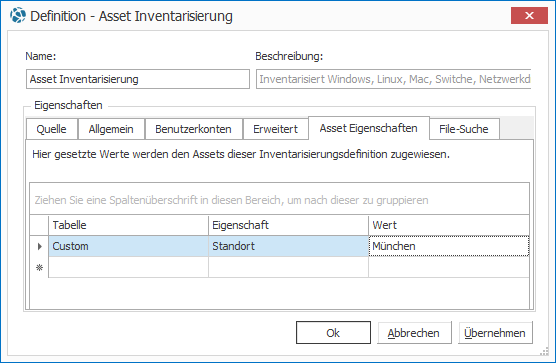Sort by the Tabelle column header
The height and width of the screenshot is (363, 556).
click(x=128, y=225)
